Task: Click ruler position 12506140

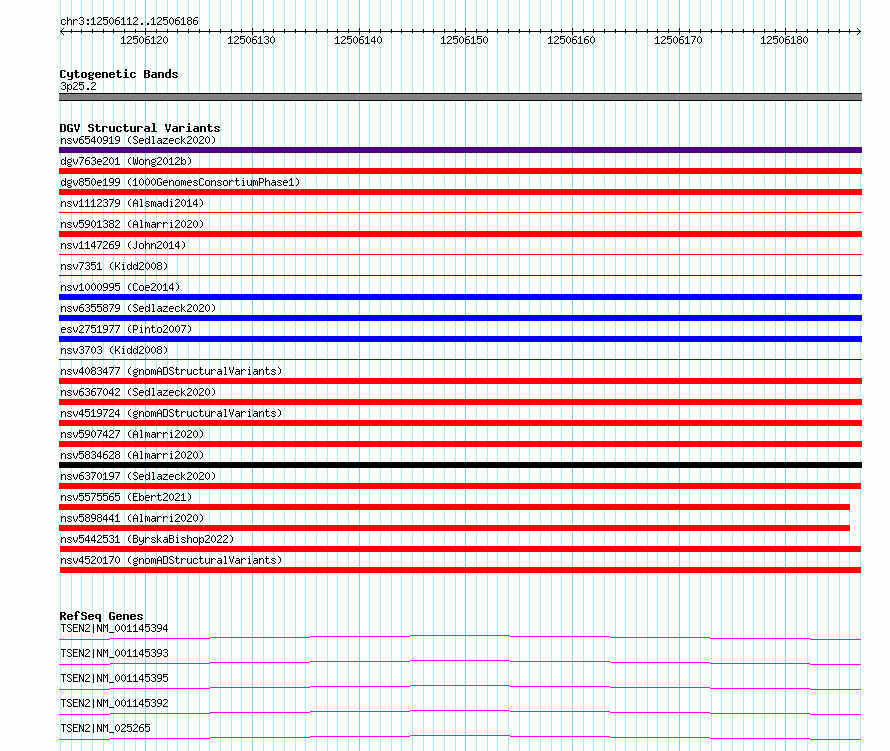Action: (x=358, y=40)
